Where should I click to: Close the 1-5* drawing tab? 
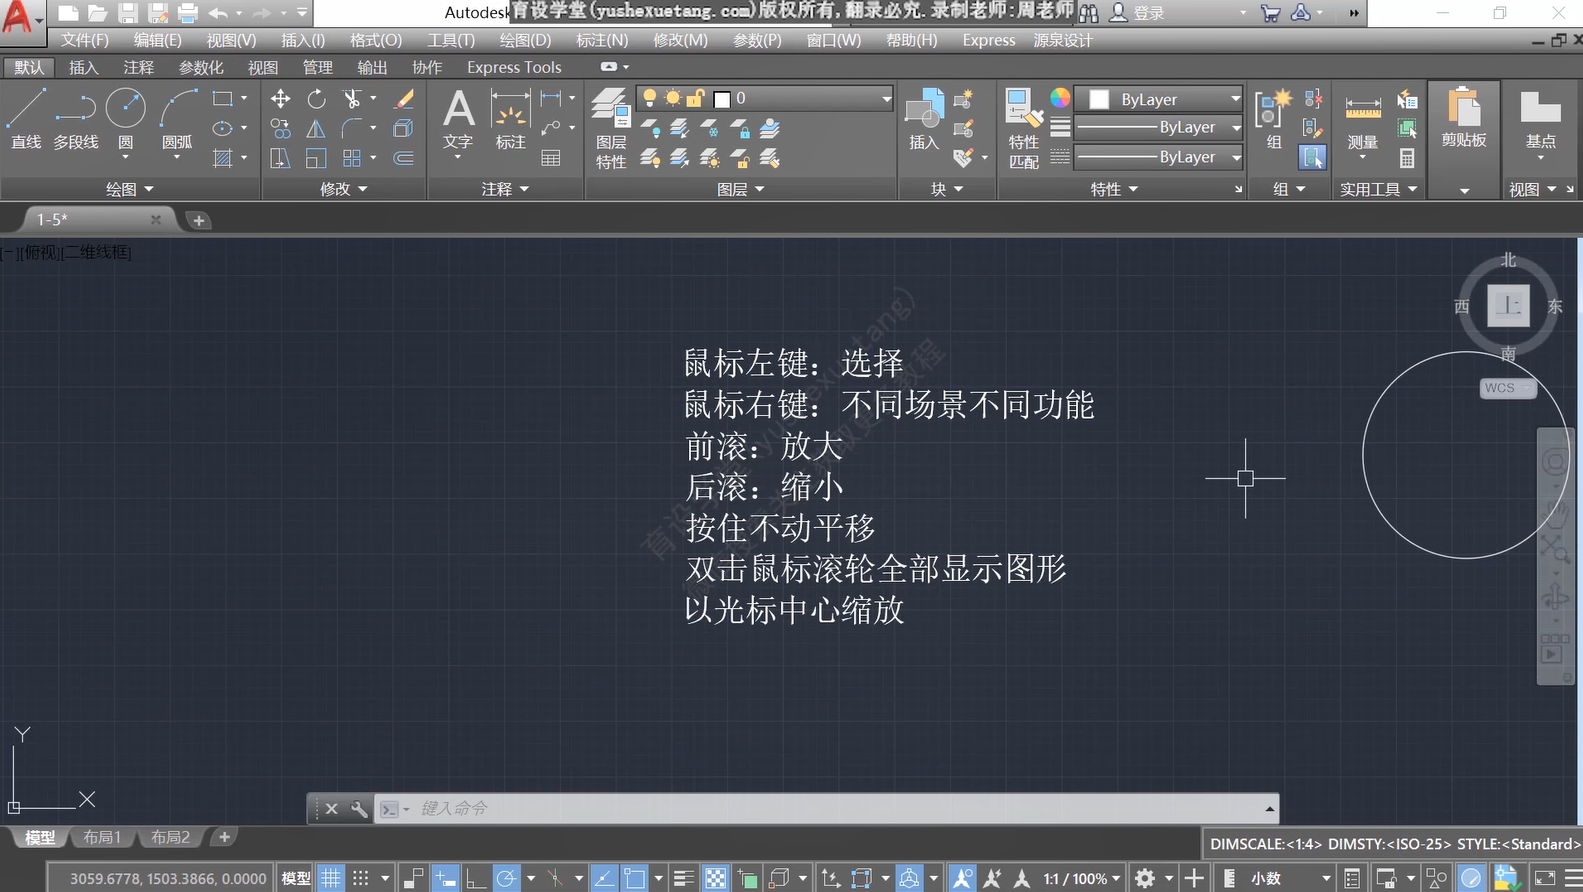155,219
